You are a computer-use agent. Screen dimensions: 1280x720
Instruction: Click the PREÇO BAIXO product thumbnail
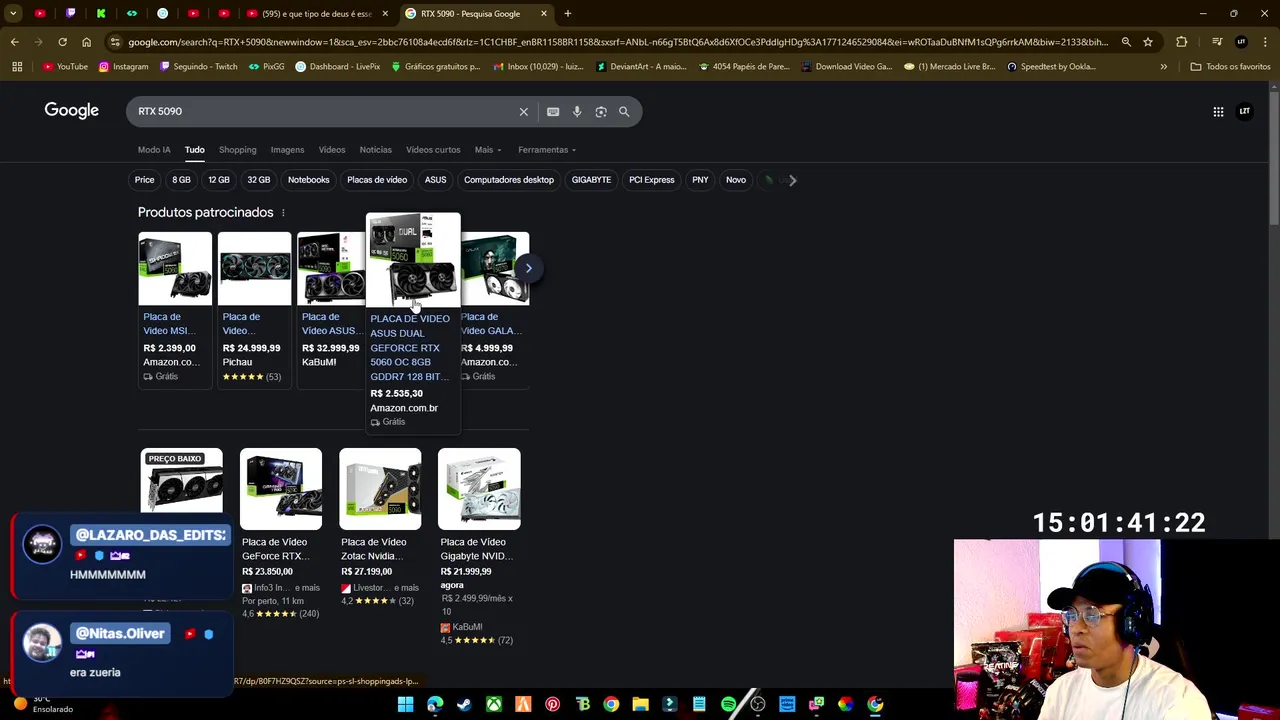(x=181, y=489)
